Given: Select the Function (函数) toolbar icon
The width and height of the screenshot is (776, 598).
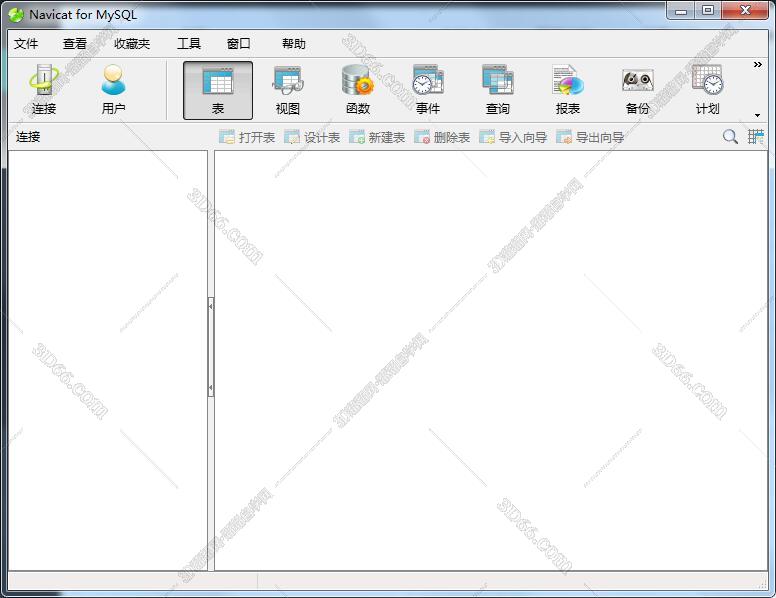Looking at the screenshot, I should 357,90.
